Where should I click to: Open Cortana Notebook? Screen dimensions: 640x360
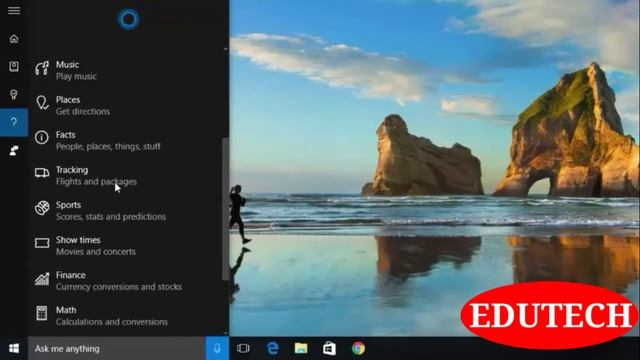14,67
